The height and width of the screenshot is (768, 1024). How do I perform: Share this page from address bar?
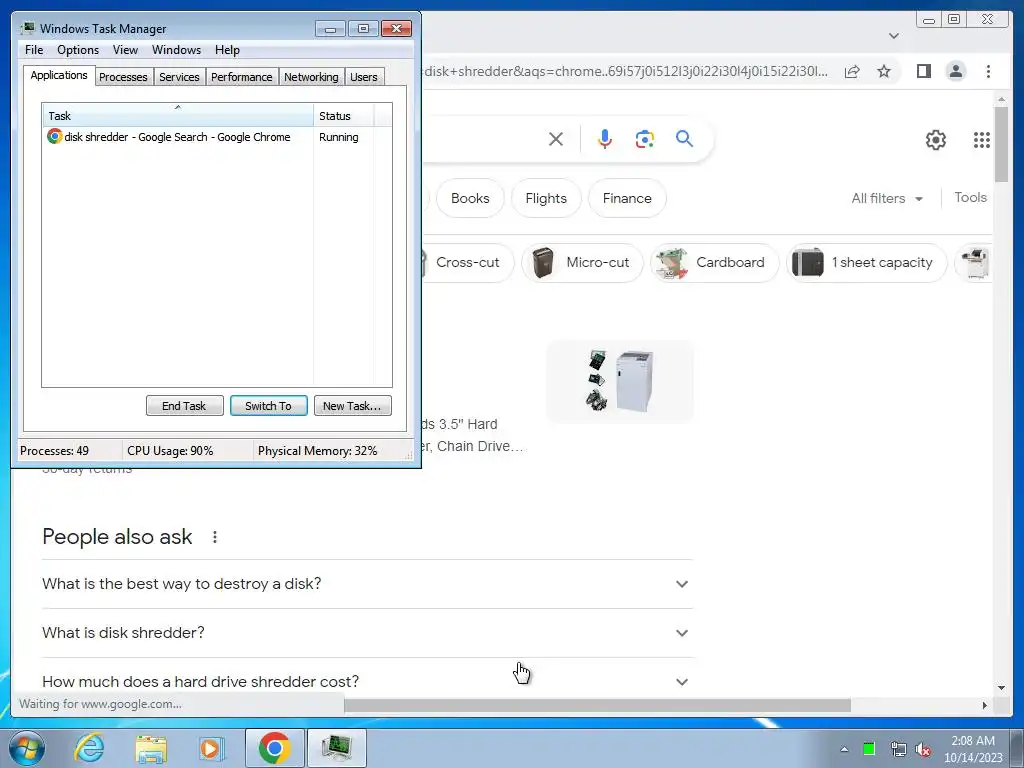point(852,71)
